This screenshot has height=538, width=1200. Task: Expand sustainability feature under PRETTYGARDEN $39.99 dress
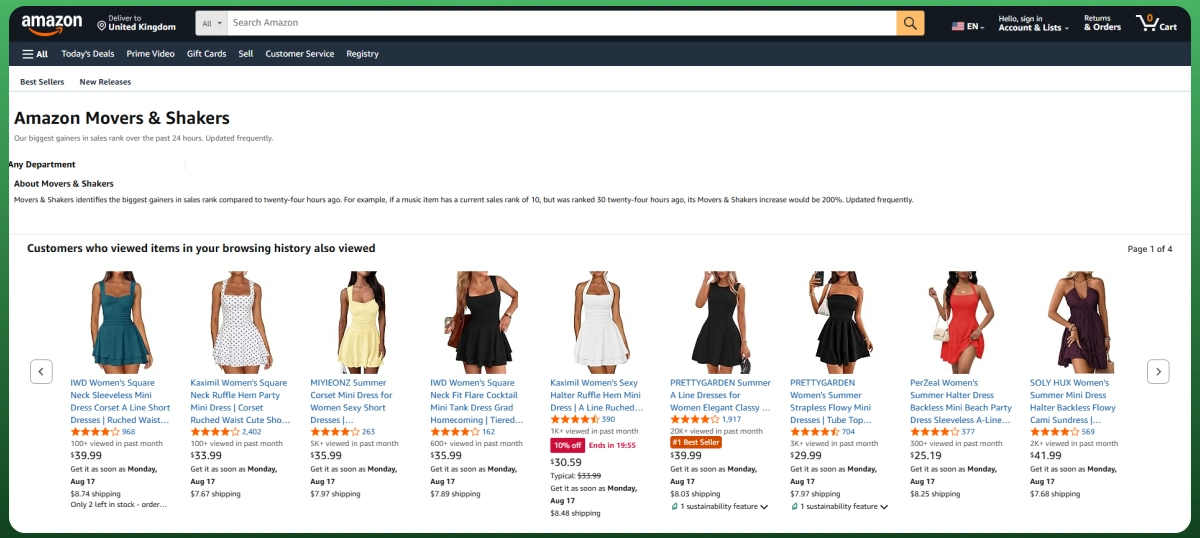tap(719, 507)
